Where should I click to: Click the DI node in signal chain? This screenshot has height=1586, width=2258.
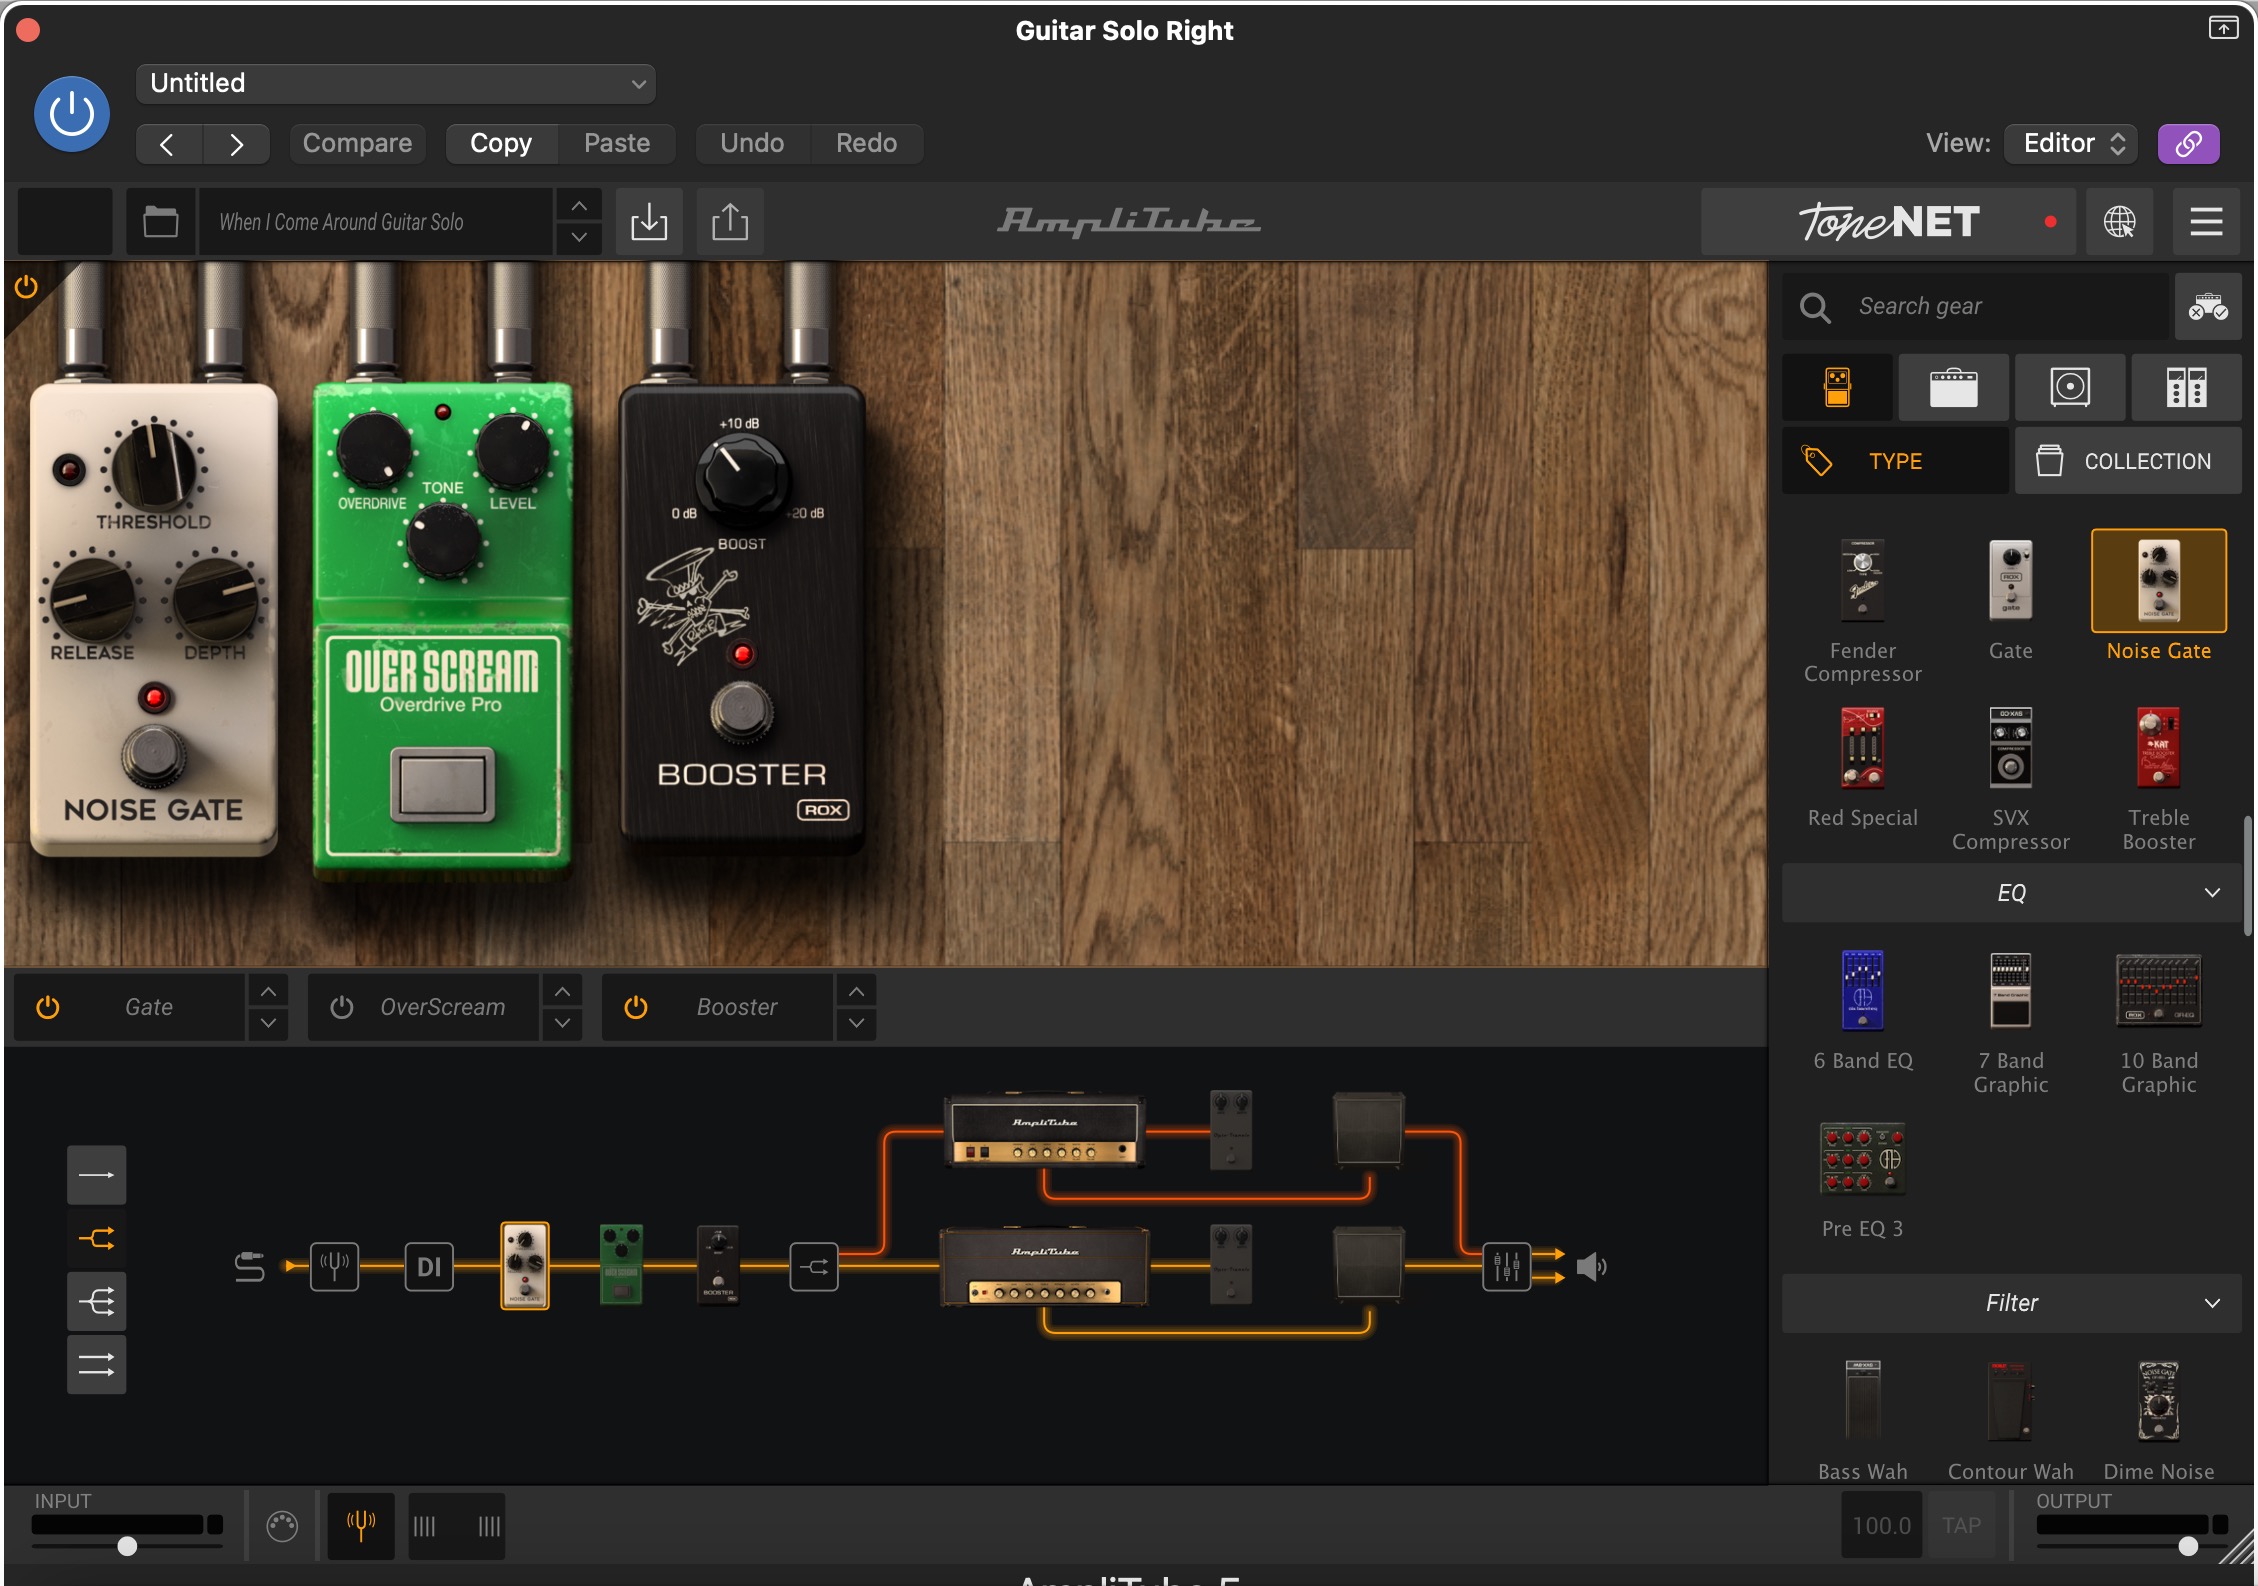click(429, 1267)
